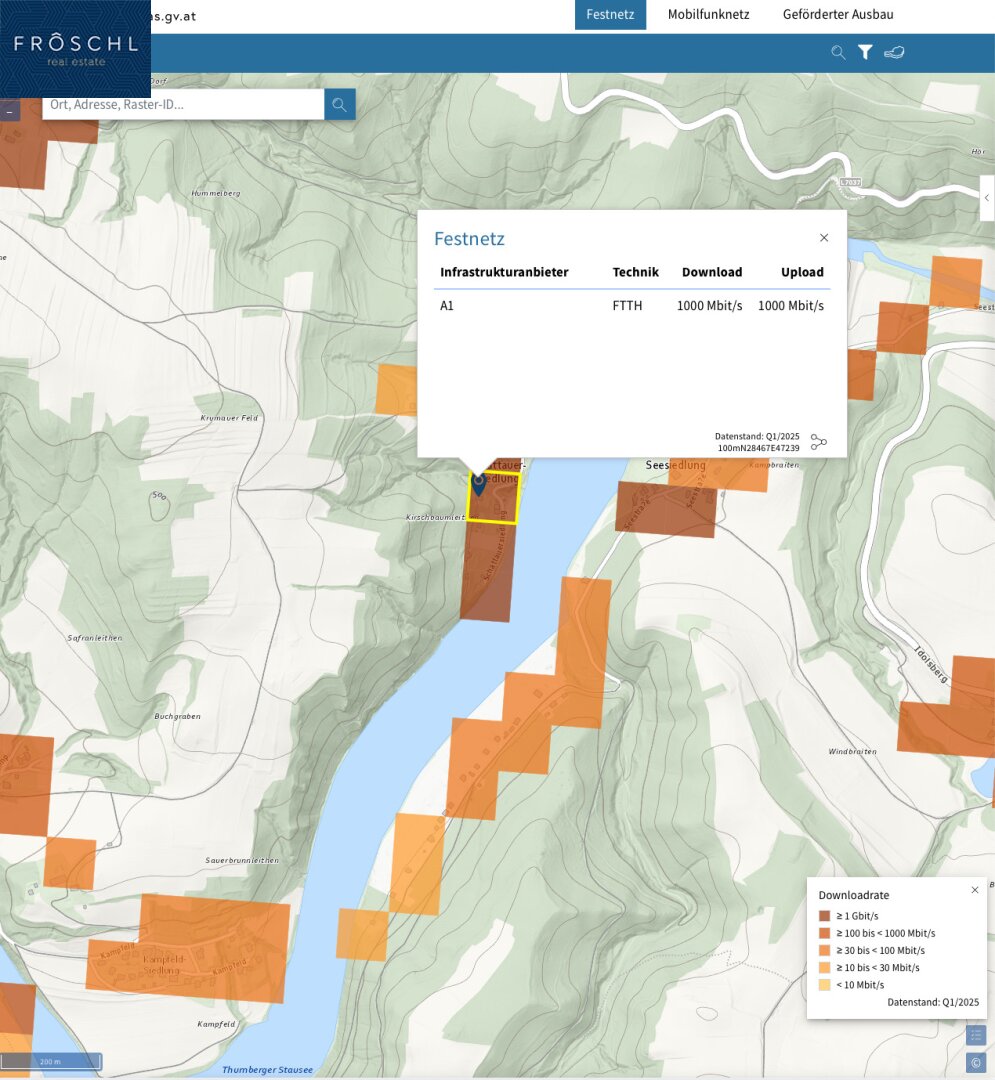The height and width of the screenshot is (1080, 995).
Task: Open the filter funnel tool
Action: 866,53
